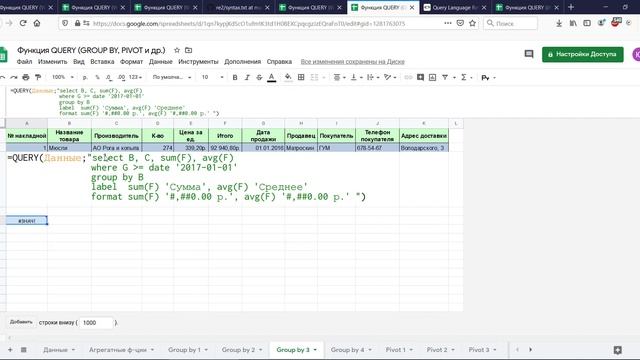Apply ruble currency format
This screenshot has height=360, width=640.
(x=85, y=77)
